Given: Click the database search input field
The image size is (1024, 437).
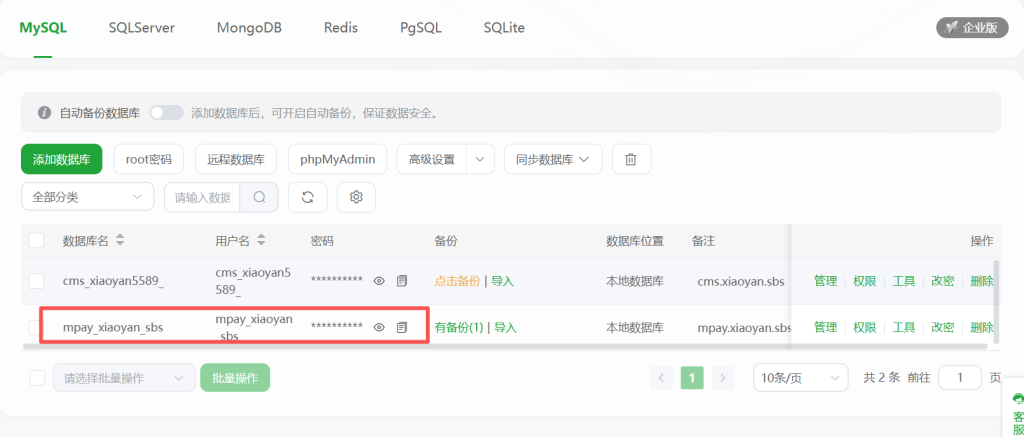Looking at the screenshot, I should tap(202, 197).
